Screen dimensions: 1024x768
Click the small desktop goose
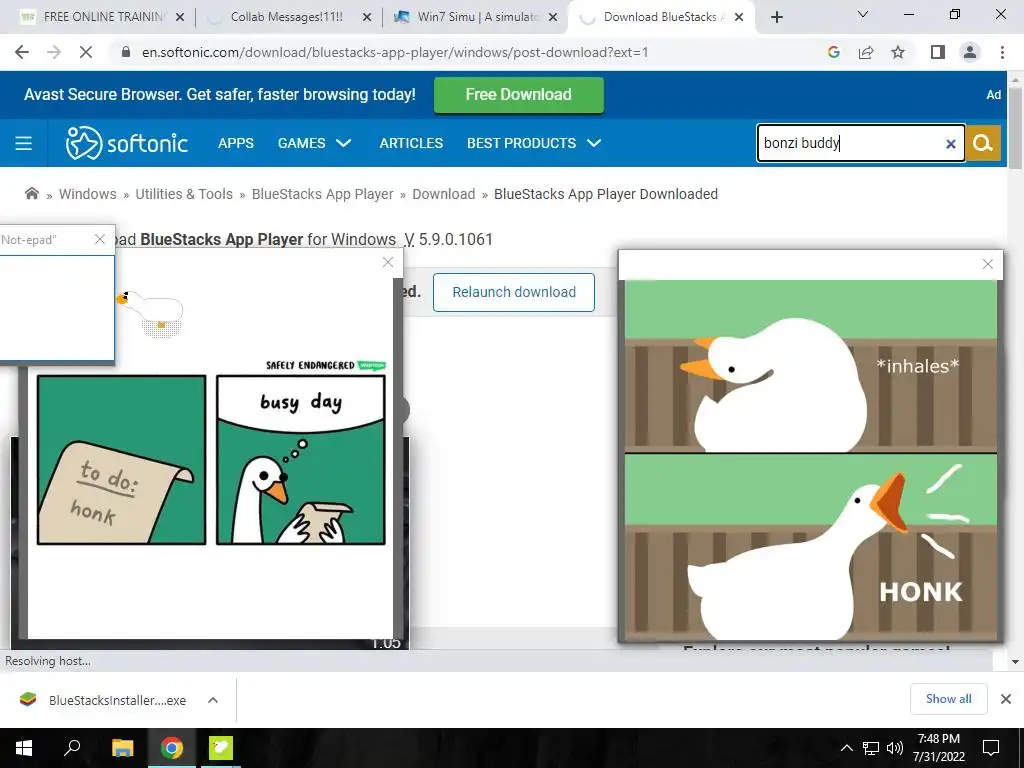(x=152, y=312)
